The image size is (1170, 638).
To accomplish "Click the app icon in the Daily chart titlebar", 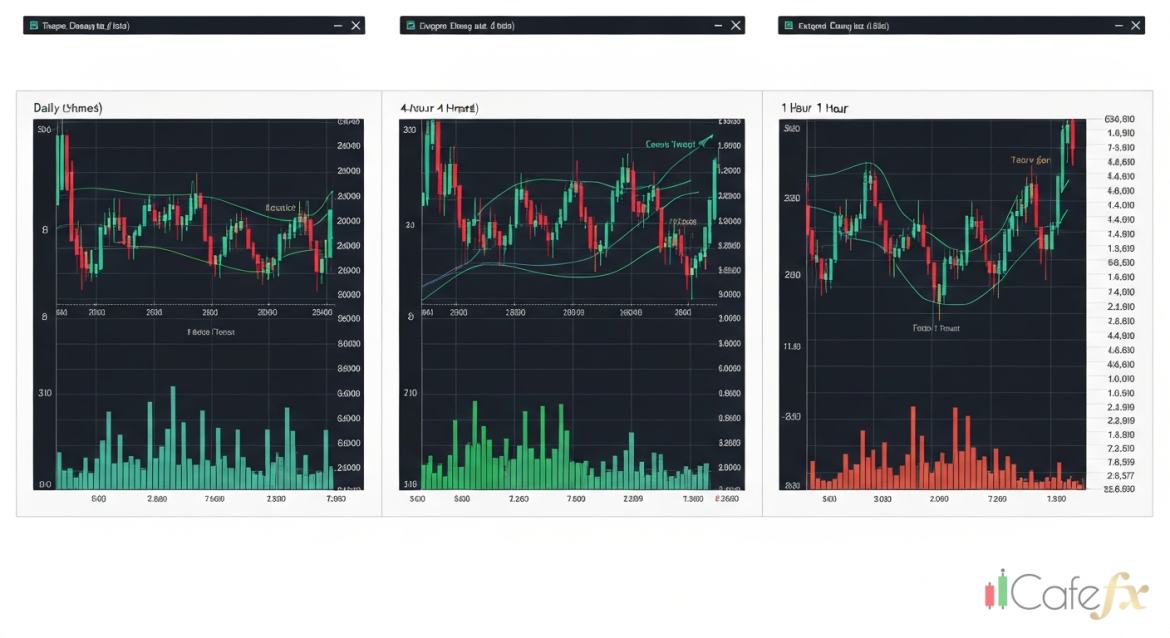I will click(x=34, y=25).
